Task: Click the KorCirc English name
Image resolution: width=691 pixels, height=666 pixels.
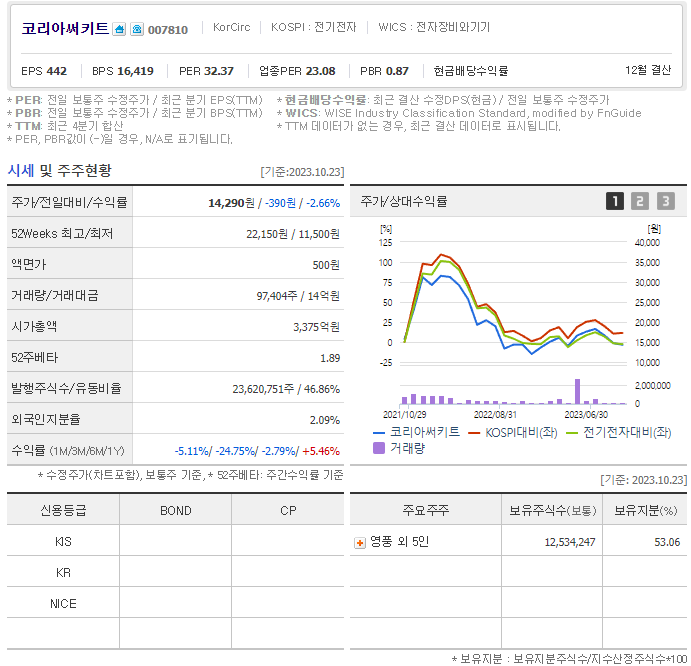Action: pyautogui.click(x=231, y=27)
